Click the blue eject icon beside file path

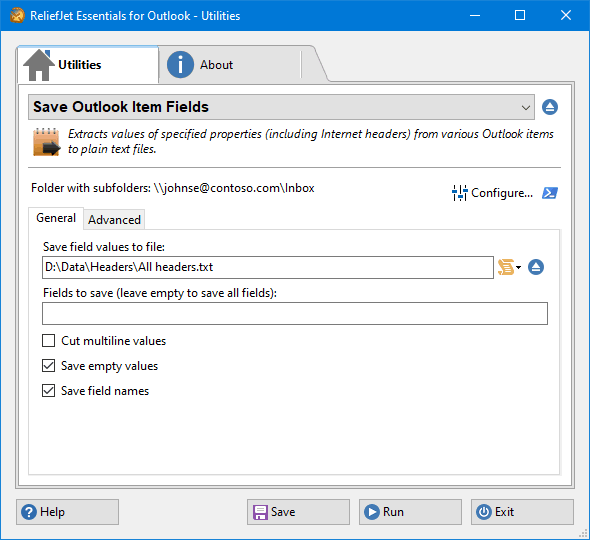536,267
